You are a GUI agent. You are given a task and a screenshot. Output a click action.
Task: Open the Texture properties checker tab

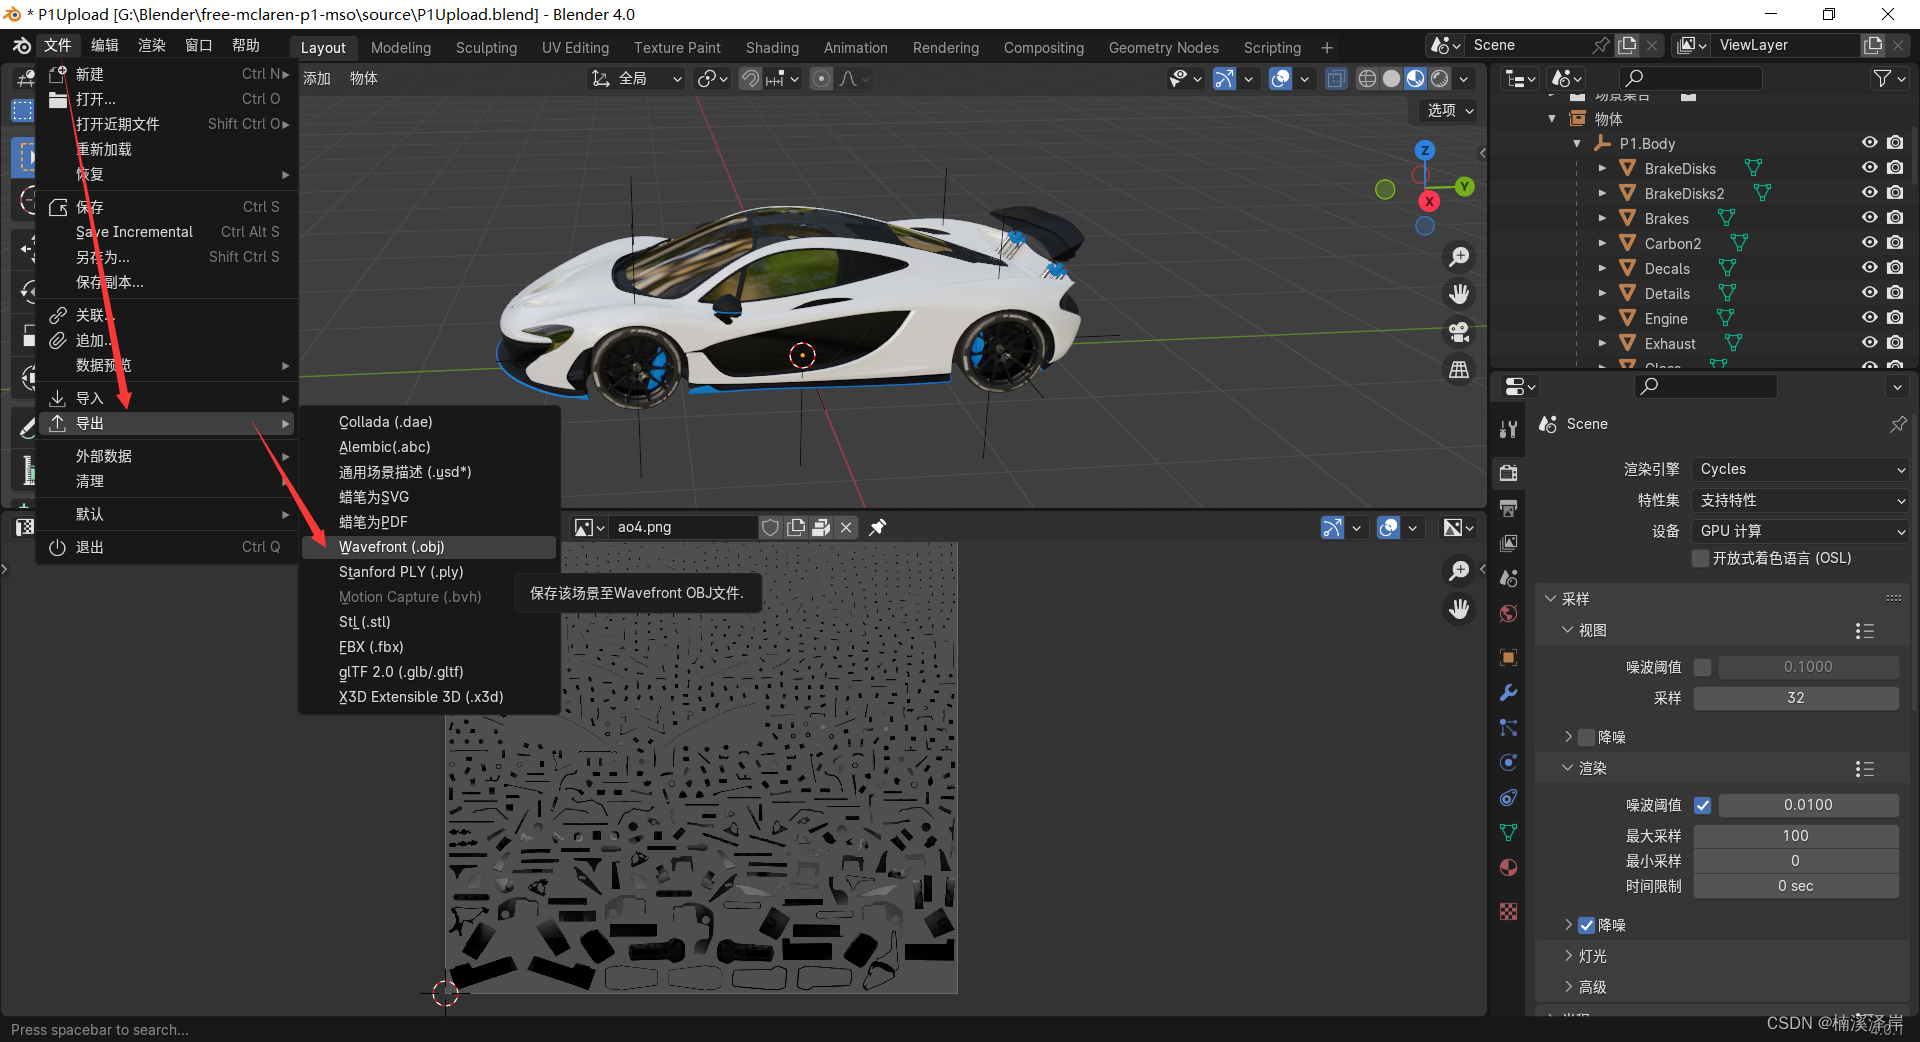[x=1509, y=911]
